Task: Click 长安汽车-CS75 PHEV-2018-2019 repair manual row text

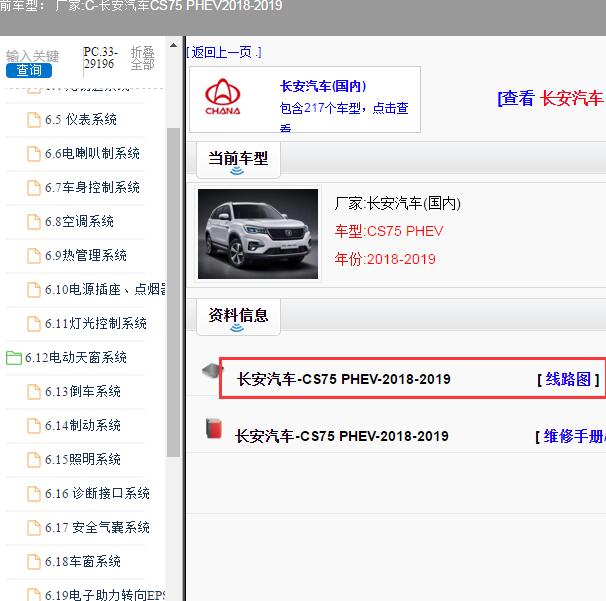Action: click(342, 436)
